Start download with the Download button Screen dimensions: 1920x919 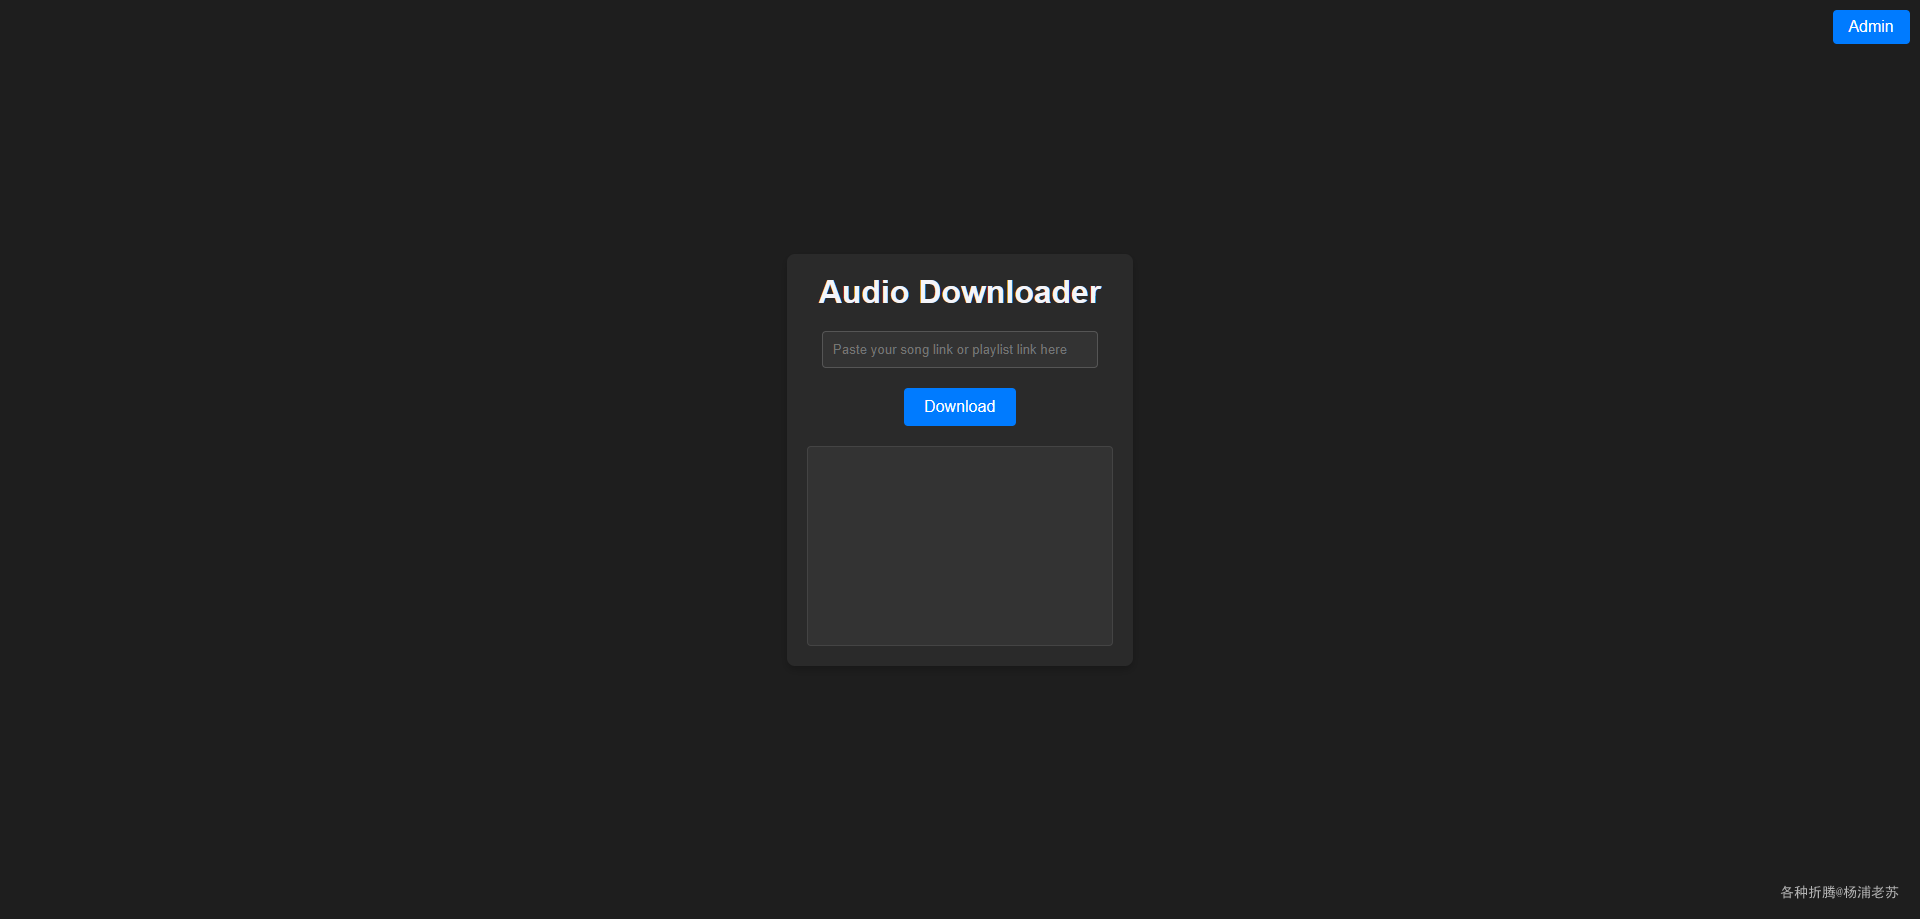tap(959, 407)
